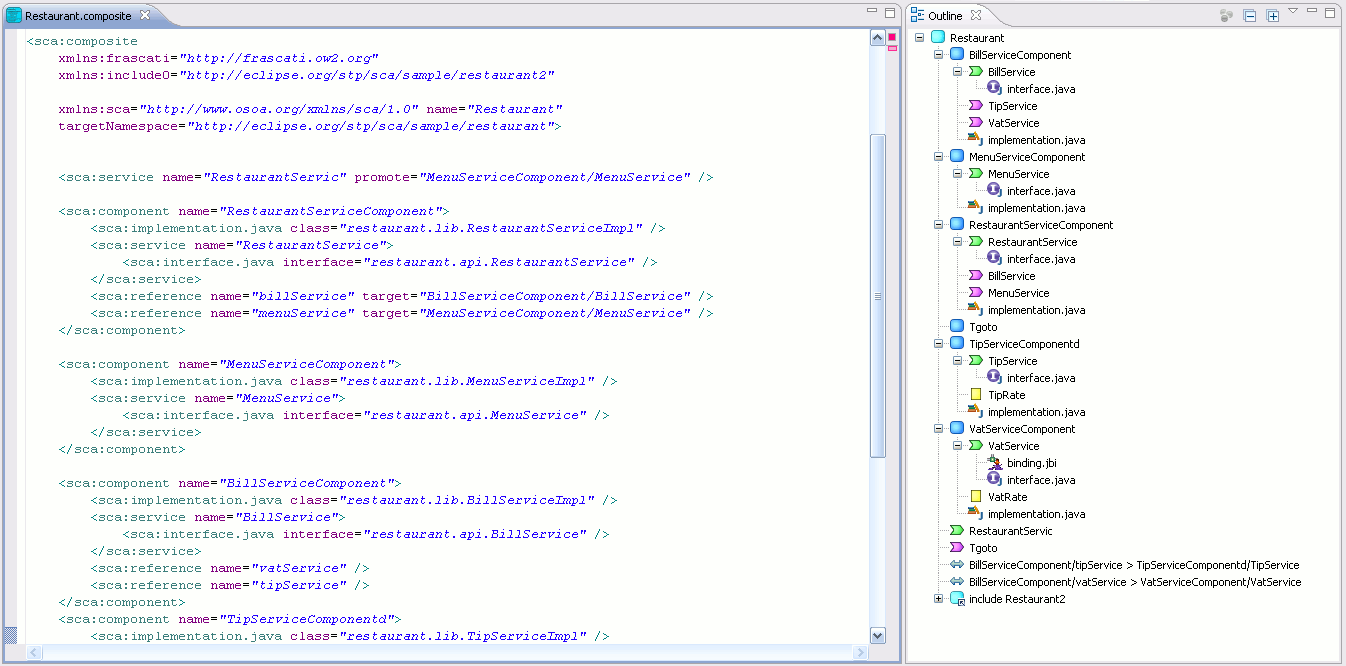Click the yellow VatRate property icon
This screenshot has height=666, width=1346.
976,497
